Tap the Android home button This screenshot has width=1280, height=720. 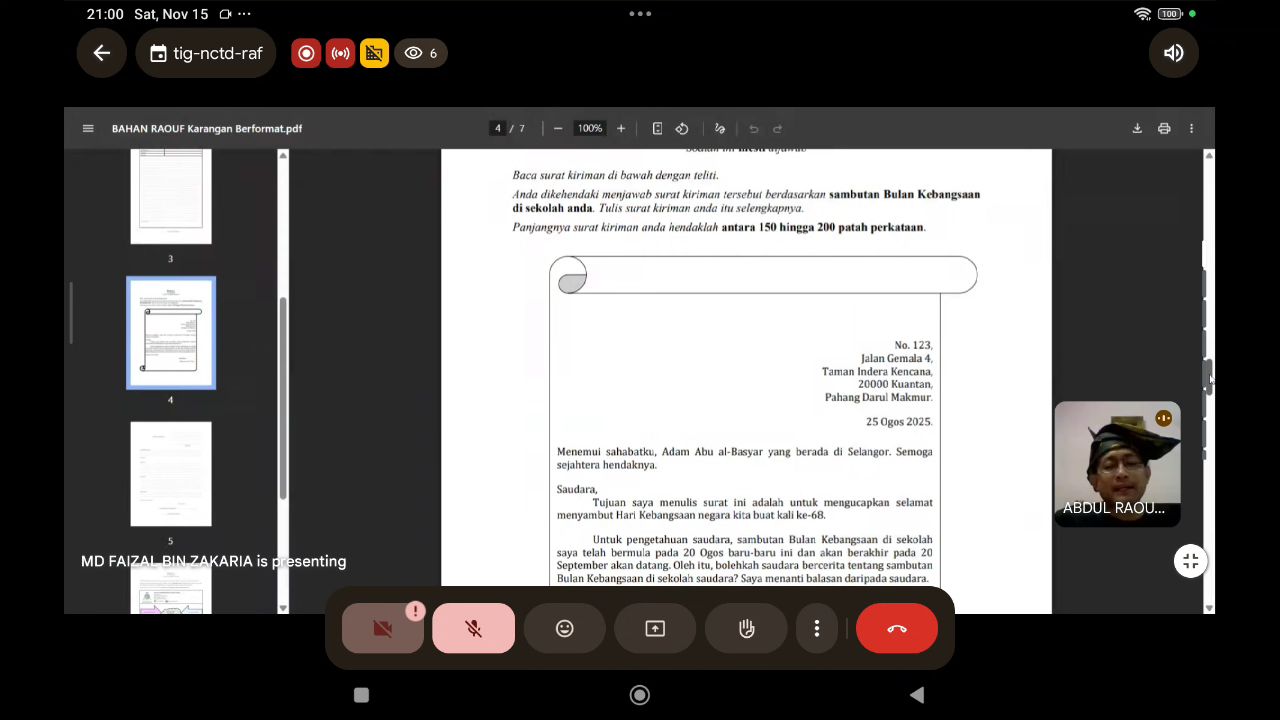[x=640, y=695]
